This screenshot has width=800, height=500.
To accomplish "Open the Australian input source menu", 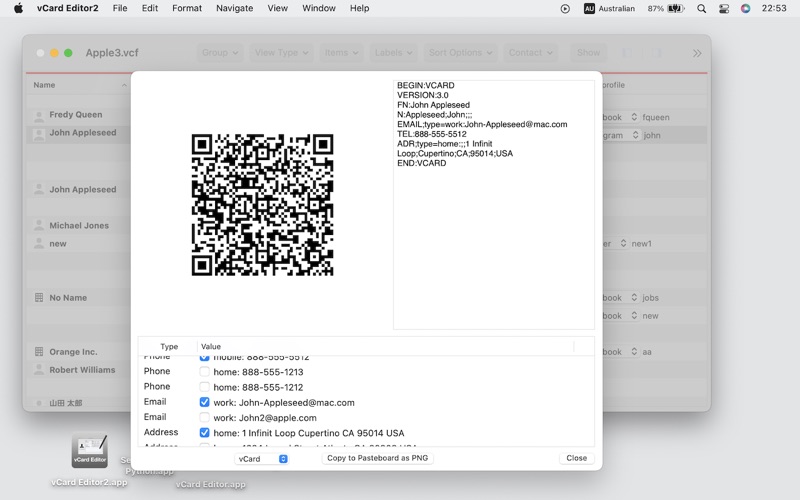I will tap(609, 8).
